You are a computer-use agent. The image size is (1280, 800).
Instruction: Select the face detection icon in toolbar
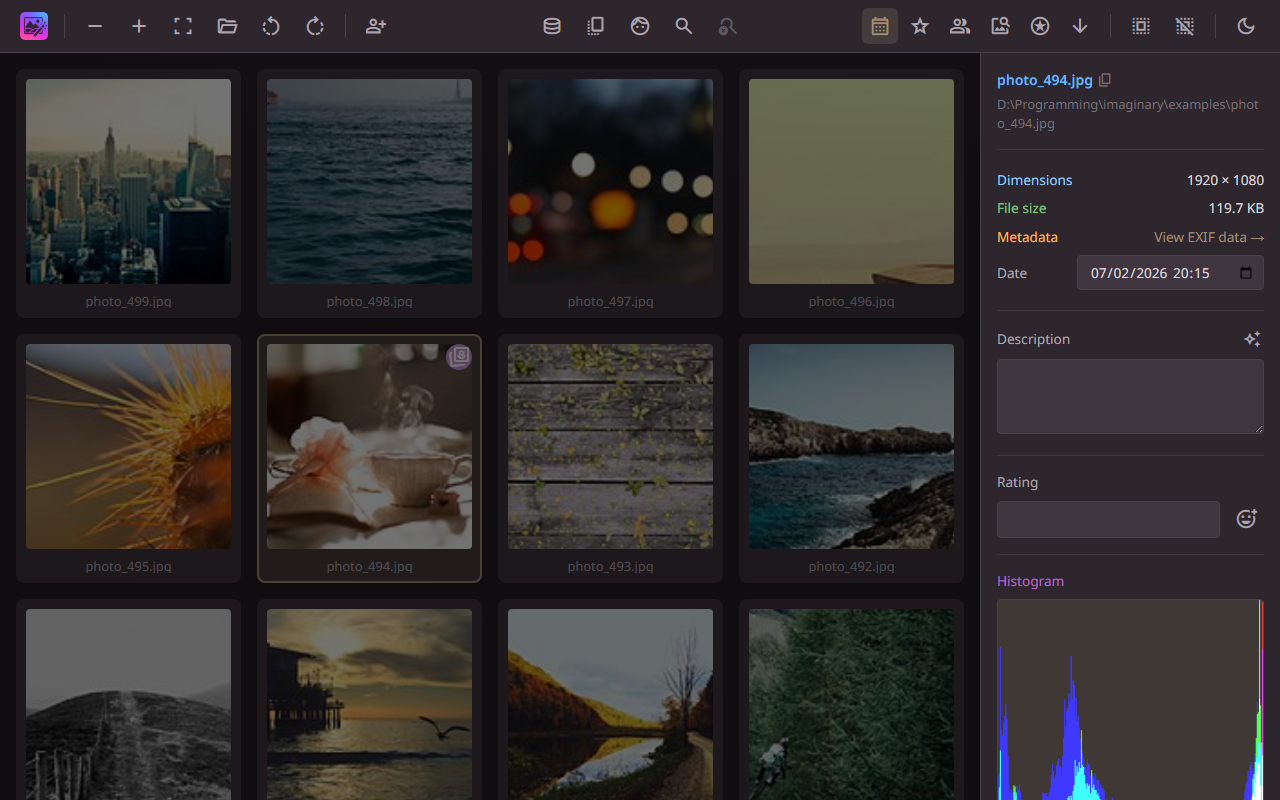coord(639,26)
